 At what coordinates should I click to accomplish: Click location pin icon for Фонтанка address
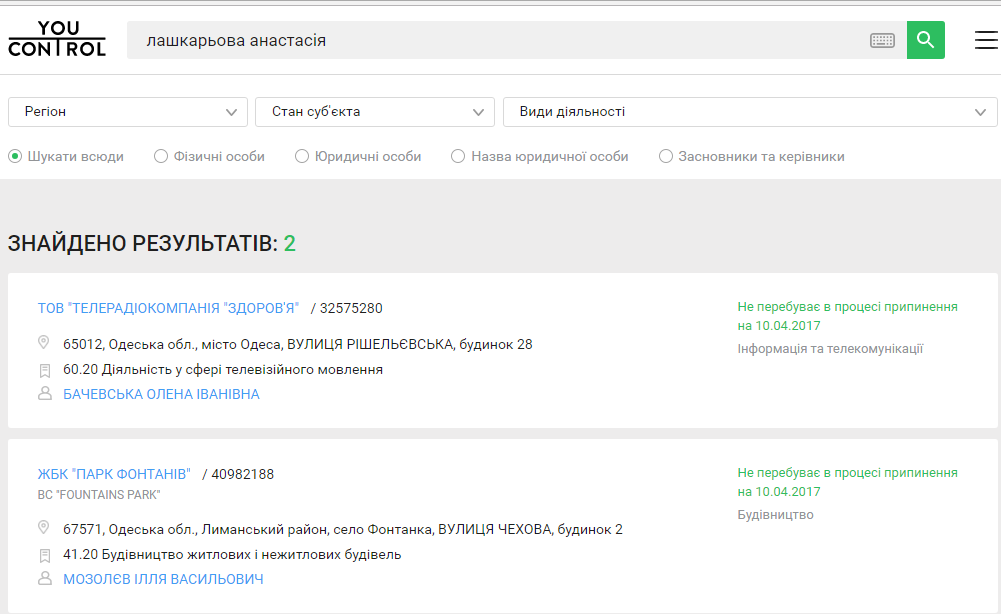click(44, 528)
